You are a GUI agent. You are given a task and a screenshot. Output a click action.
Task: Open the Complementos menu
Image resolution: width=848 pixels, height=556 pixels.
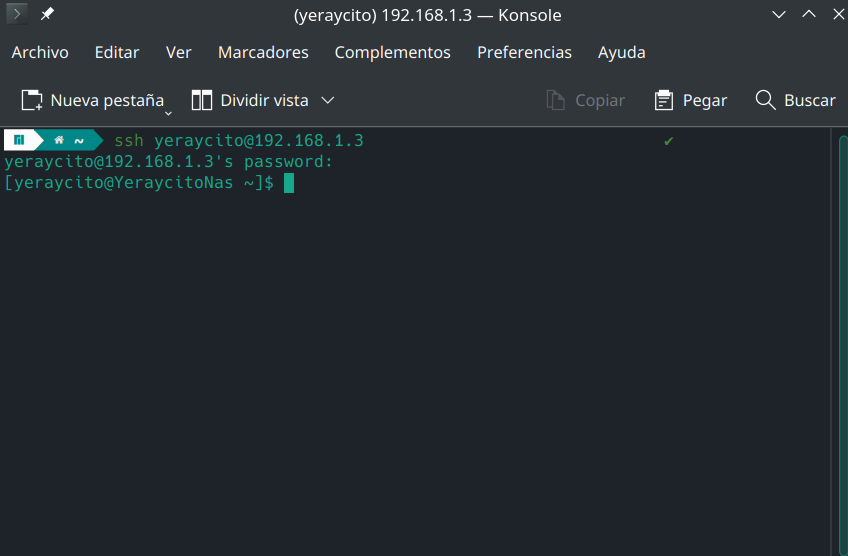tap(393, 52)
